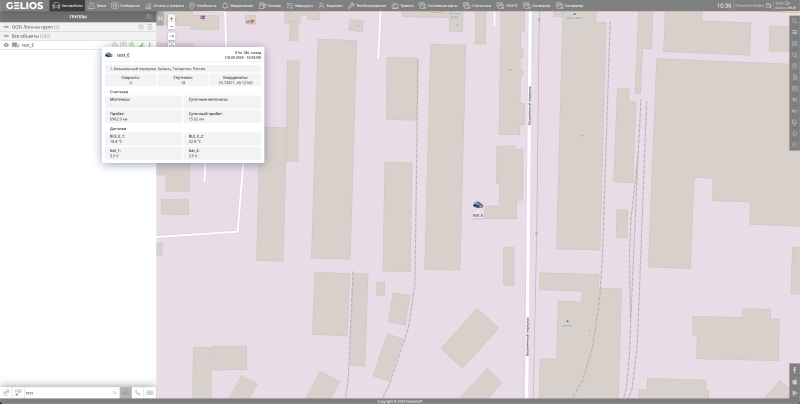Open settings gear for ООО Логичи групп
800x404 pixels.
tap(140, 27)
